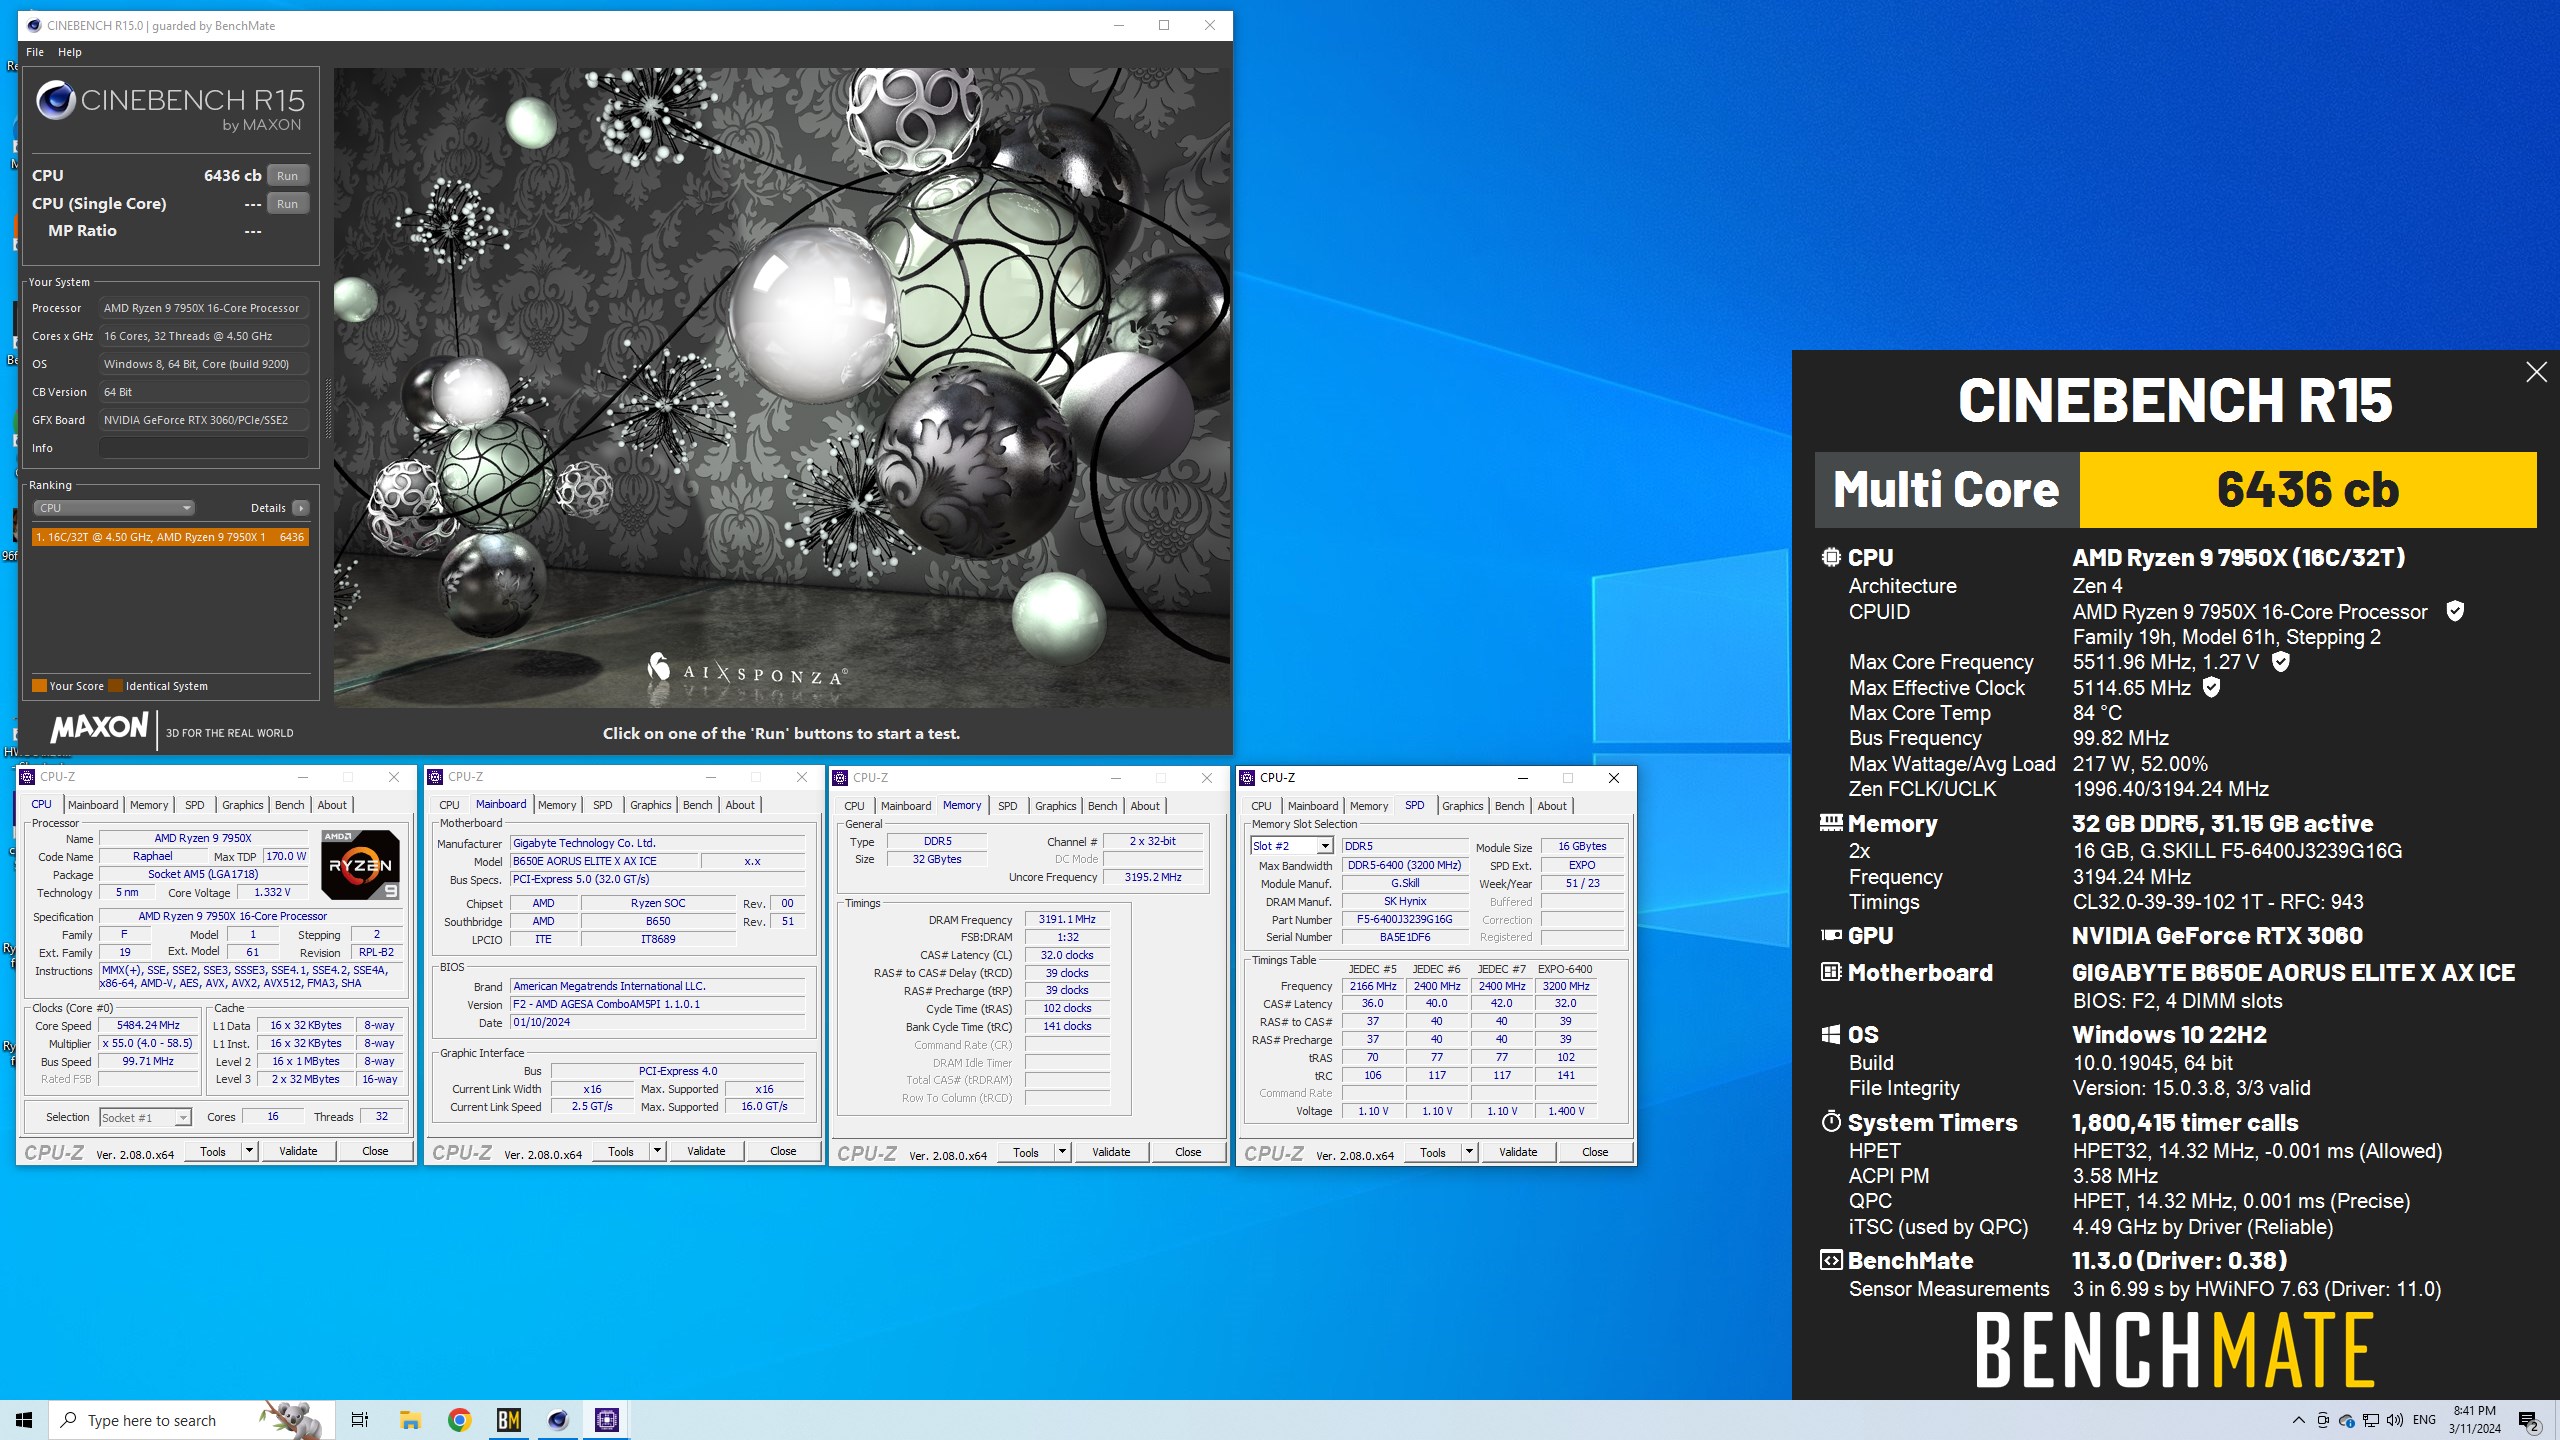Switch to Bench tab in CPU-Z CPU window
This screenshot has width=2560, height=1440.
pyautogui.click(x=289, y=805)
